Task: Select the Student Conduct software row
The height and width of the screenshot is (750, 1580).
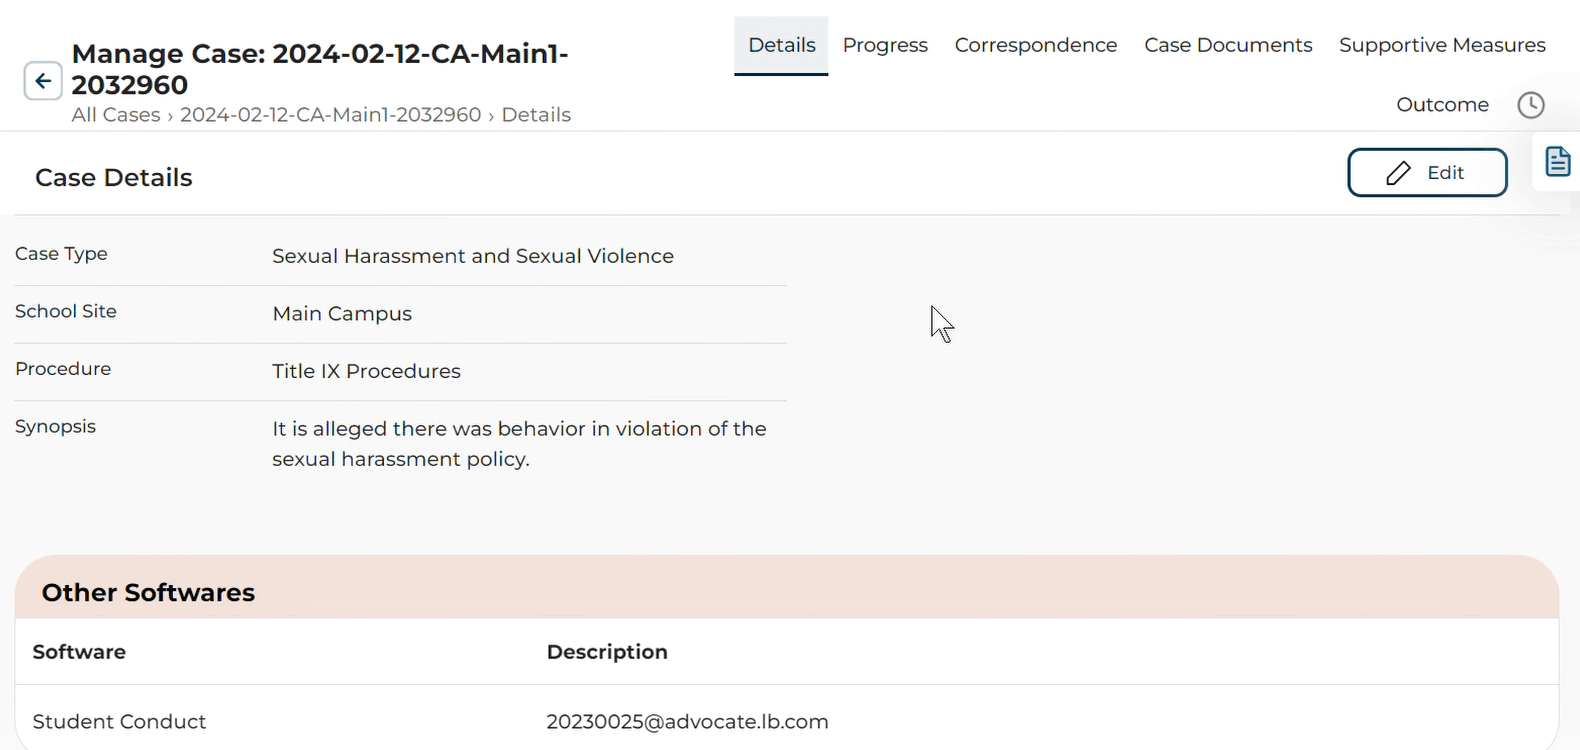Action: pos(119,721)
